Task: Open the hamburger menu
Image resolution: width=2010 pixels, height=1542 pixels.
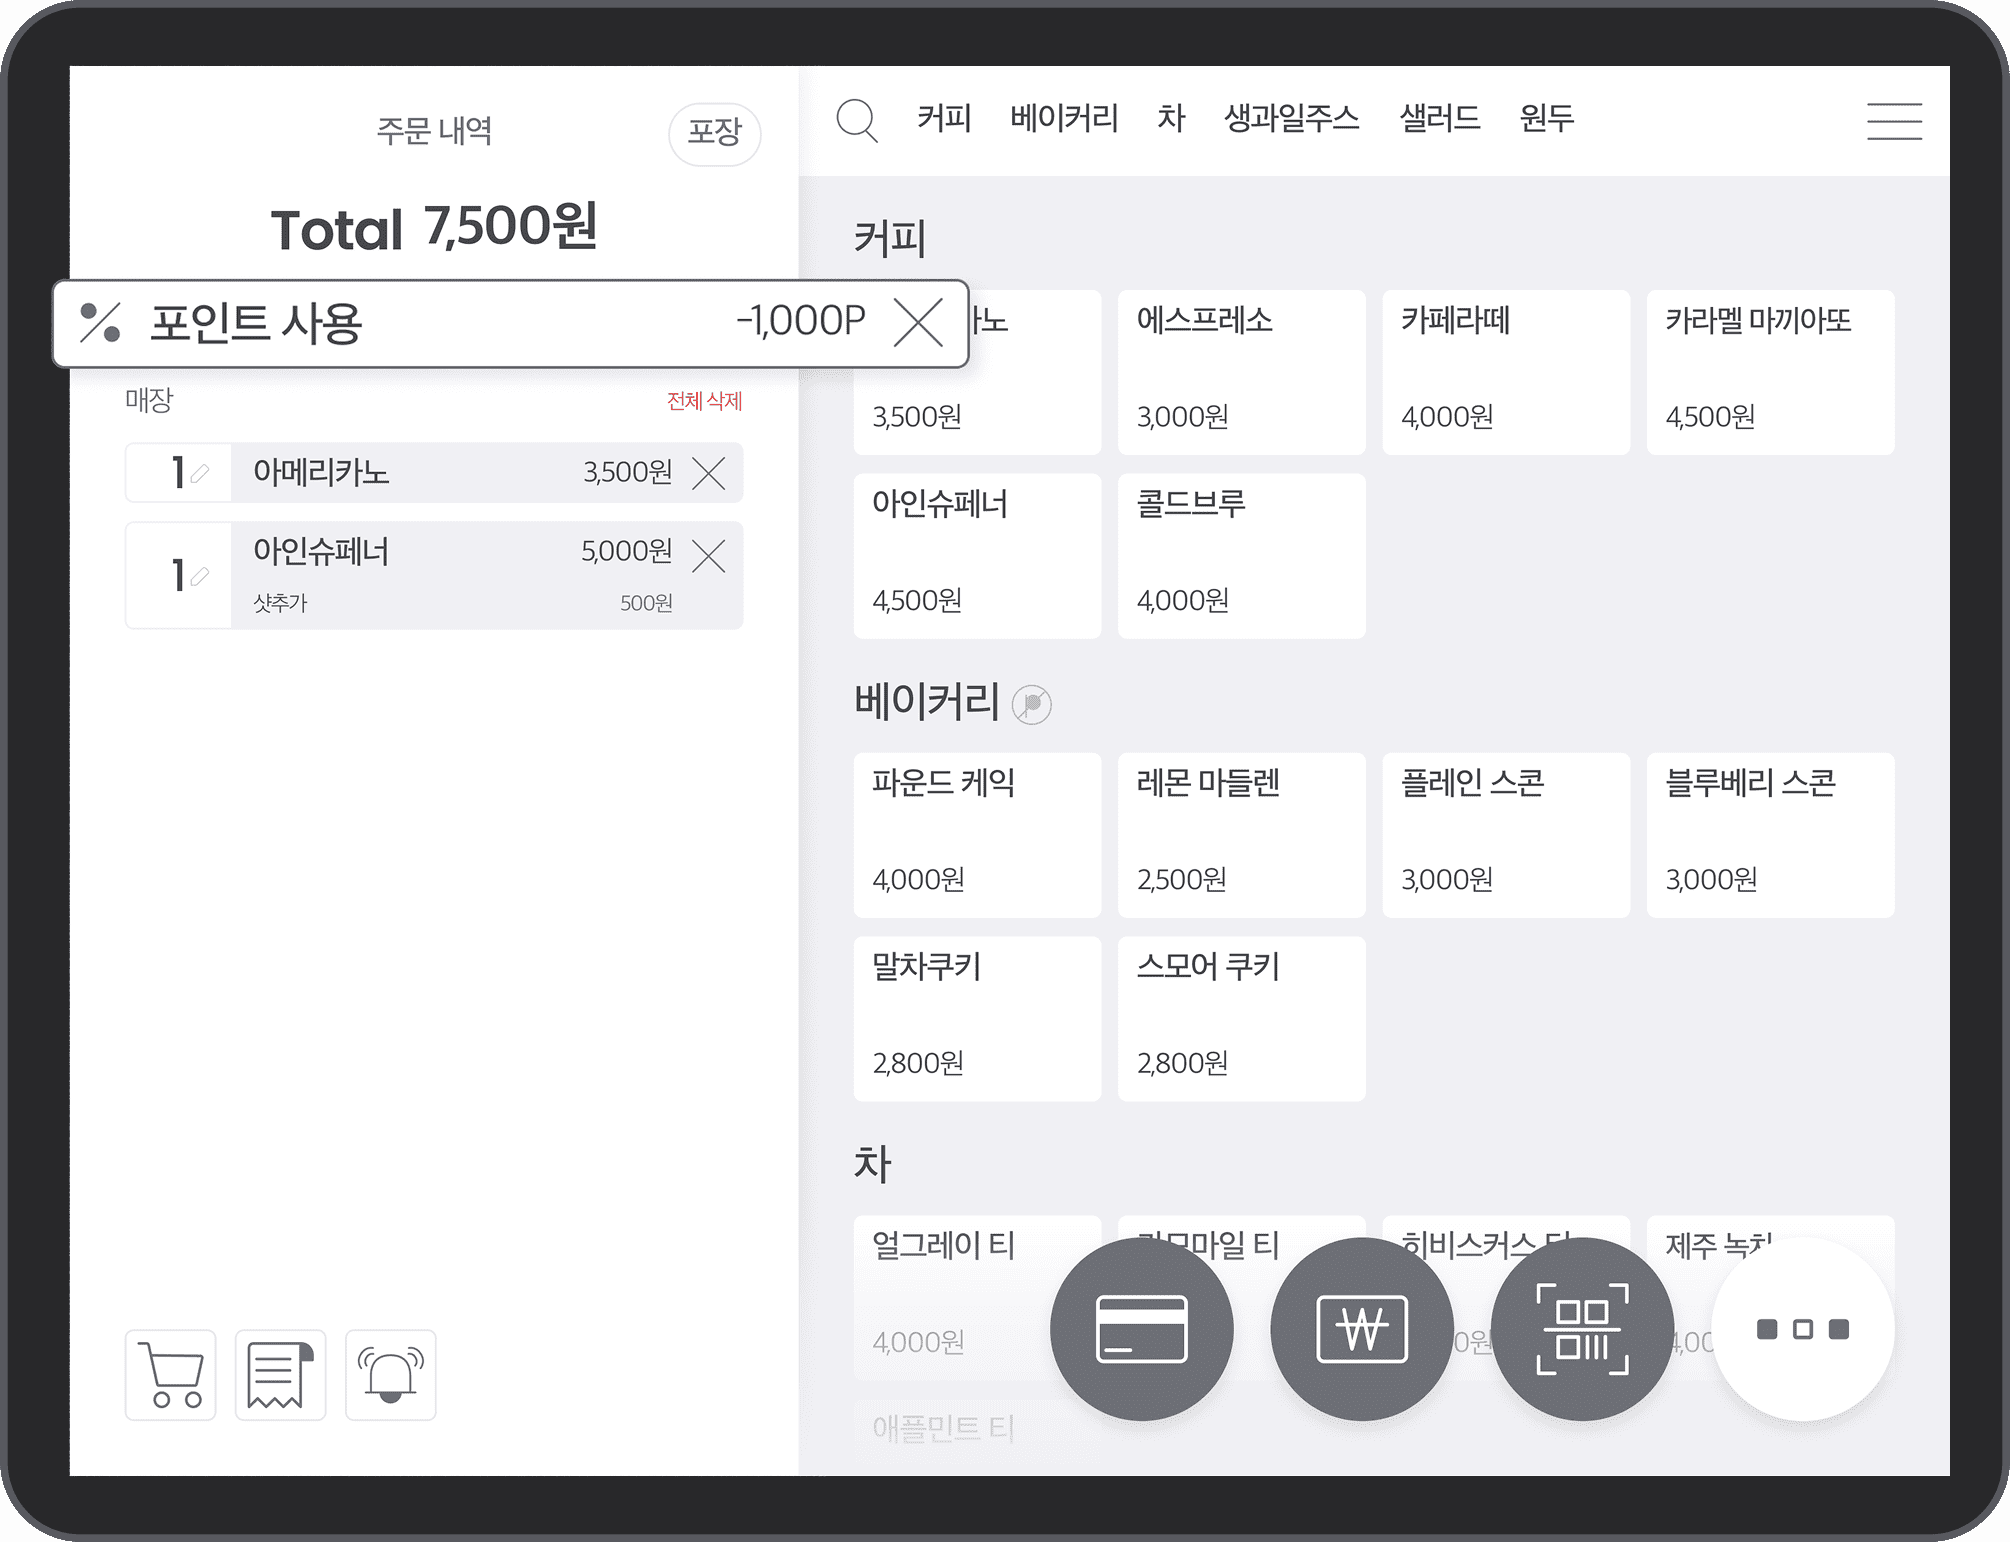Action: tap(1894, 120)
